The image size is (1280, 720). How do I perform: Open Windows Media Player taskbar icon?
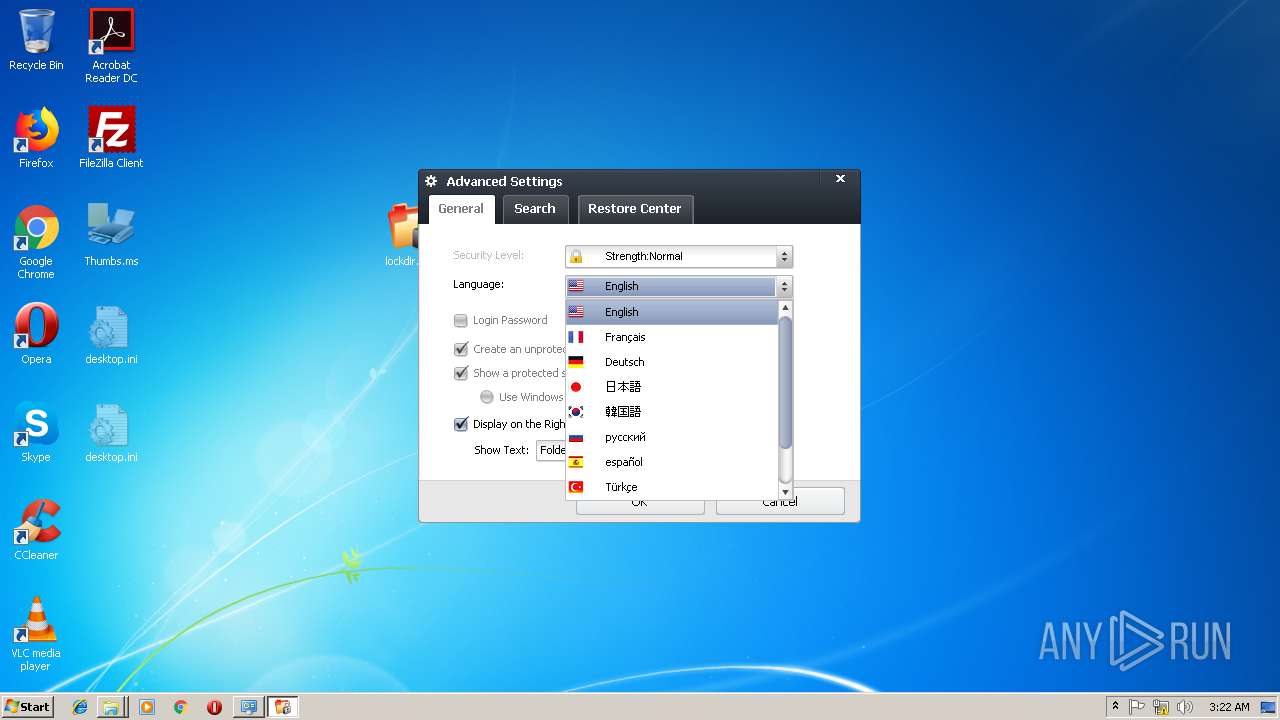pos(147,707)
